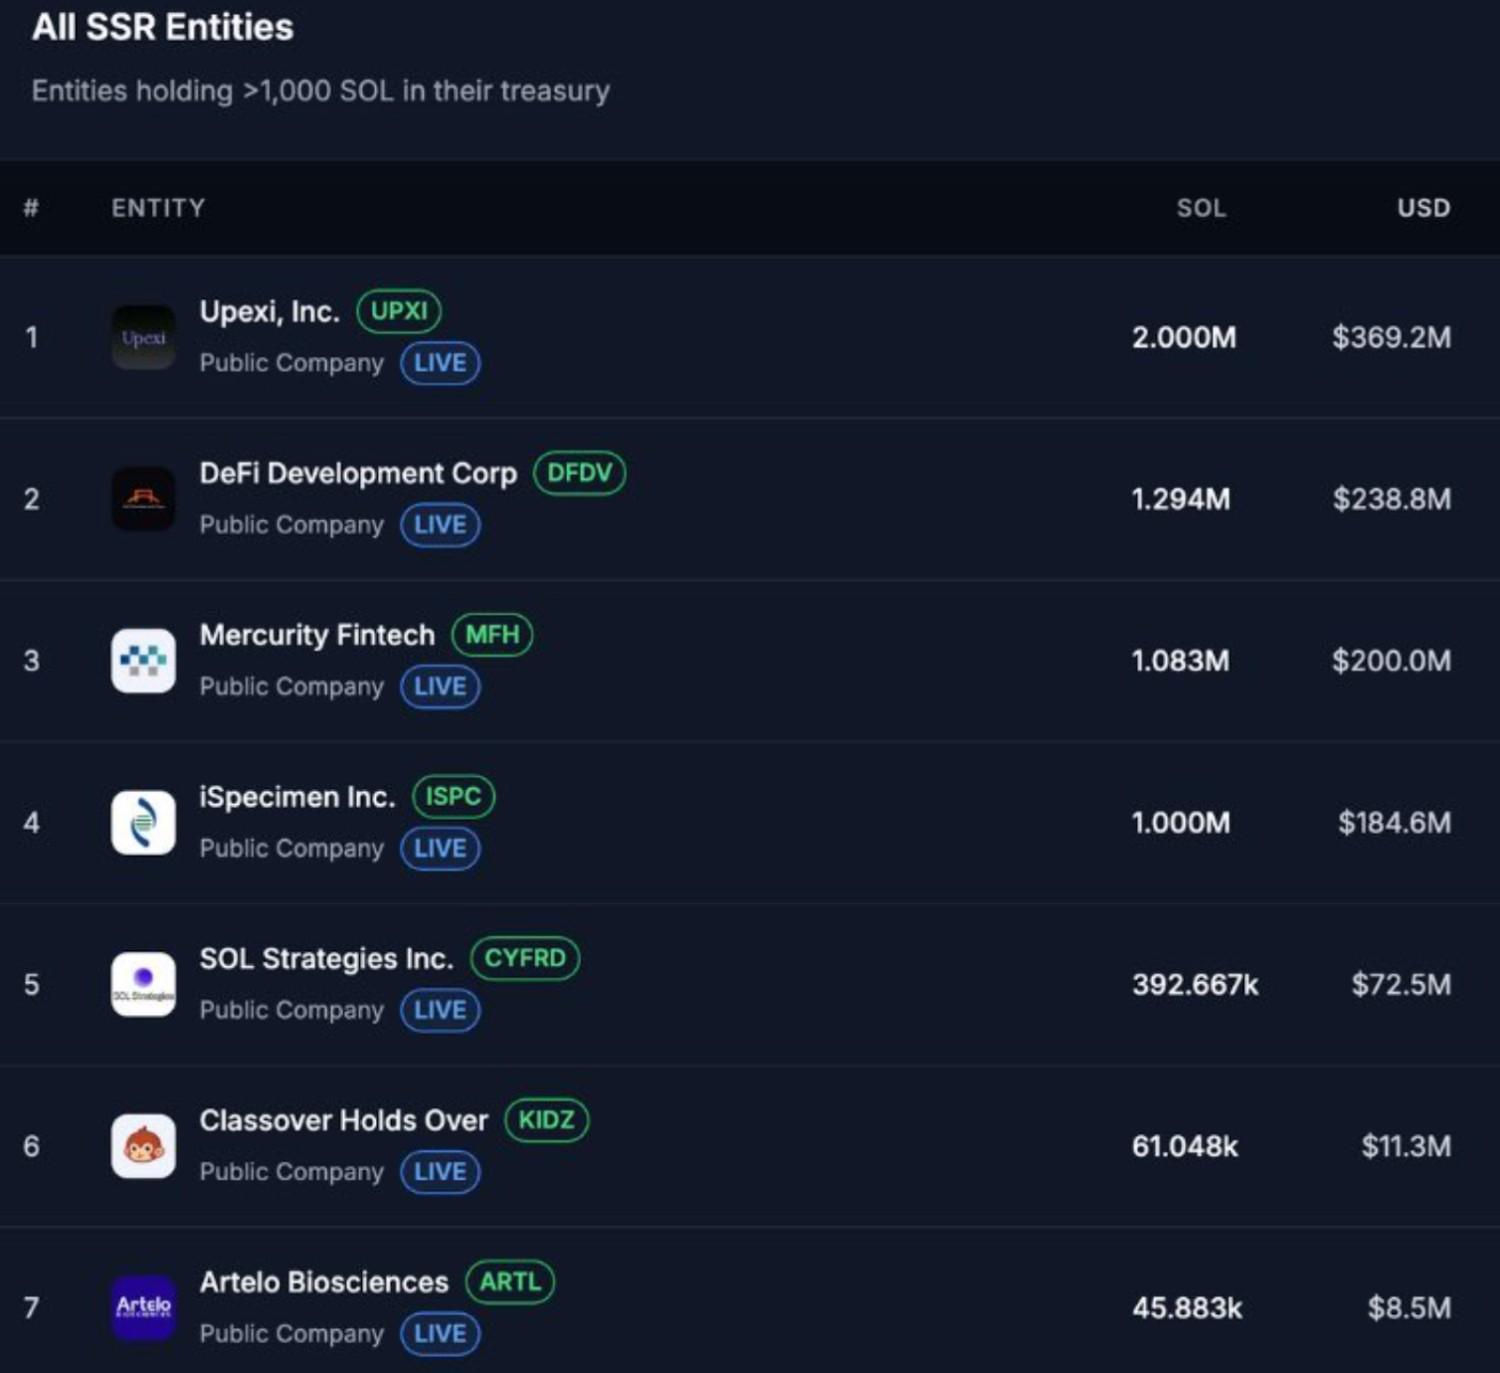Click the DeFi Development Corp logo icon
The image size is (1500, 1373).
[x=143, y=499]
